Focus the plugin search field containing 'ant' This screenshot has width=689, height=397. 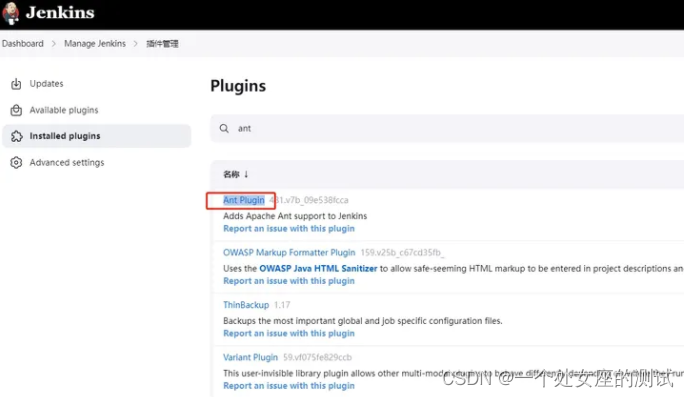[x=447, y=128]
